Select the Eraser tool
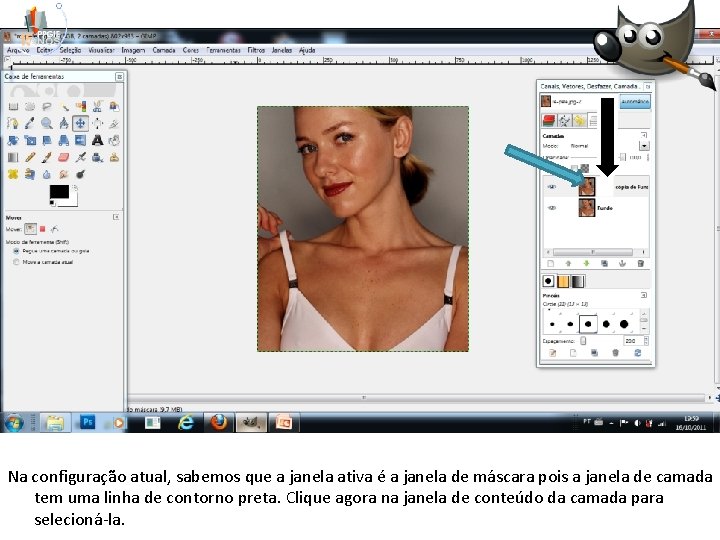720x540 pixels. tap(64, 158)
